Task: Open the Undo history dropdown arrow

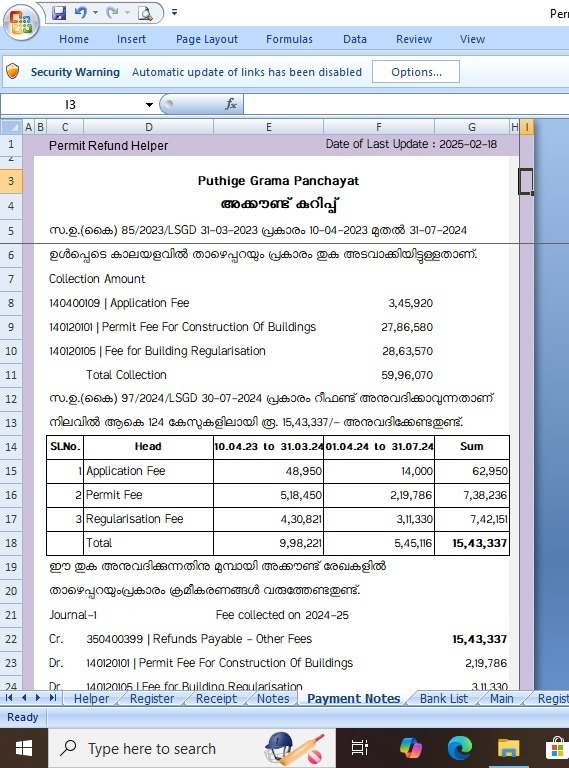Action: (x=95, y=13)
